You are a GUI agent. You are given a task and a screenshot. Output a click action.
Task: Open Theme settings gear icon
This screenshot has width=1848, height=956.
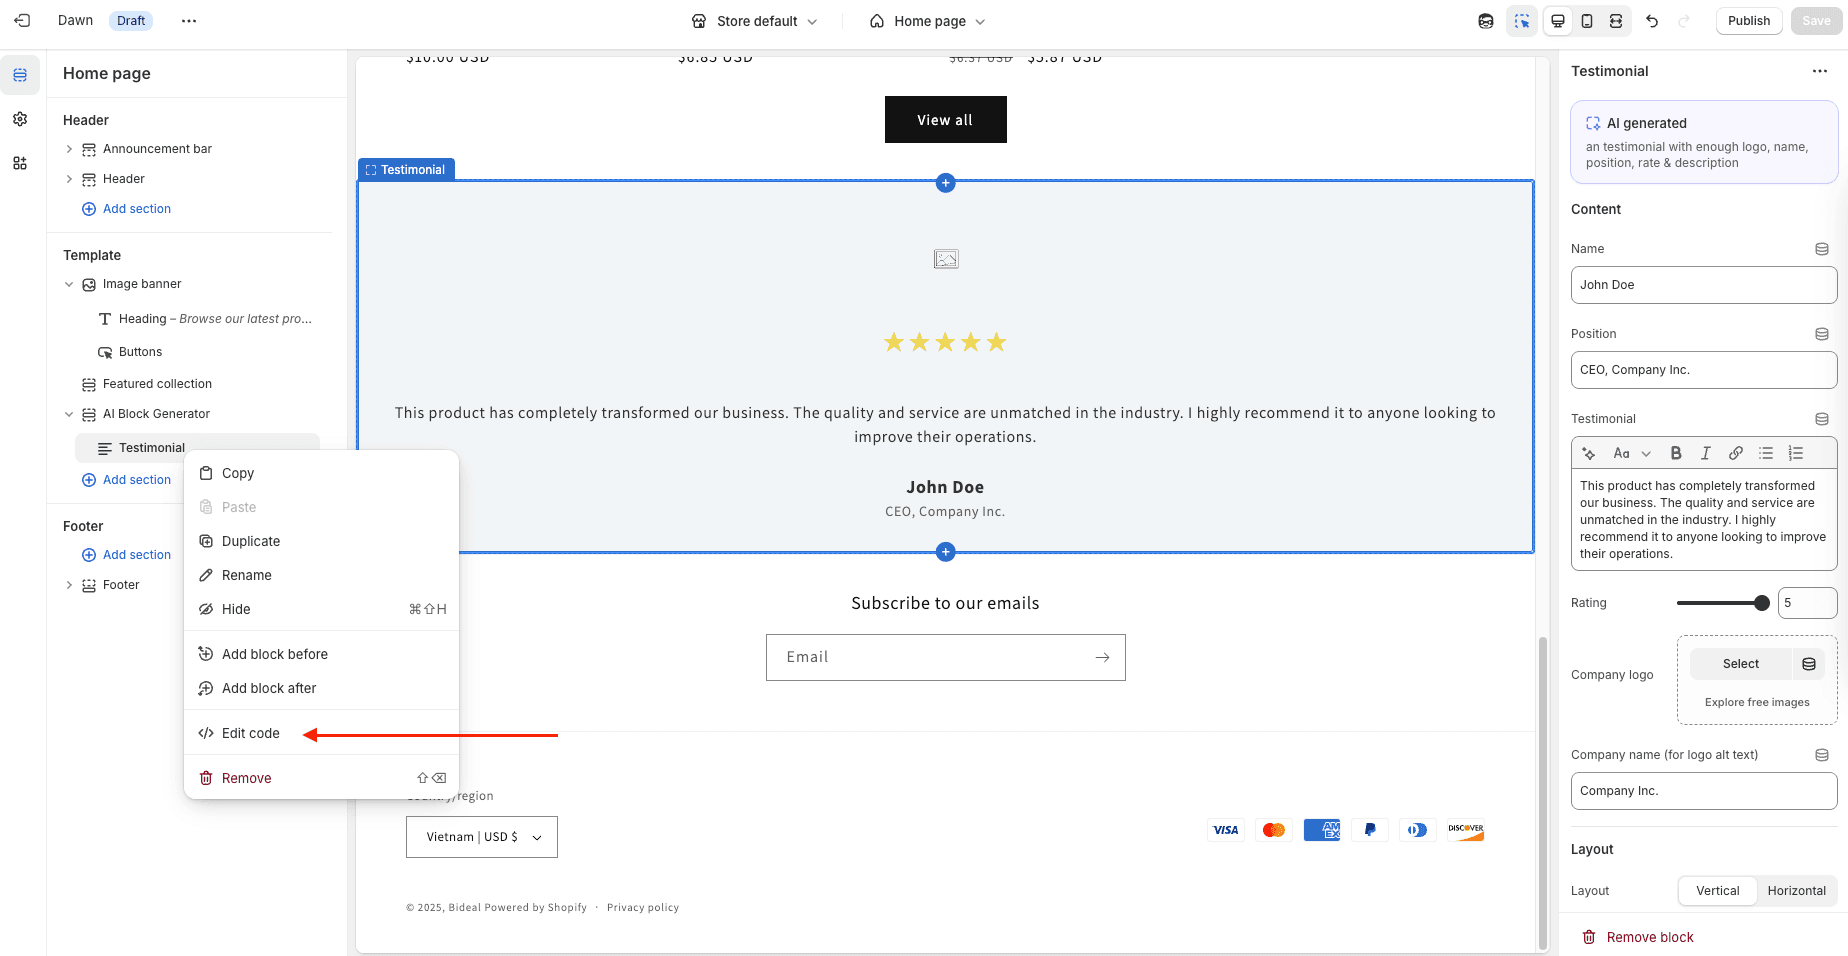pyautogui.click(x=20, y=119)
